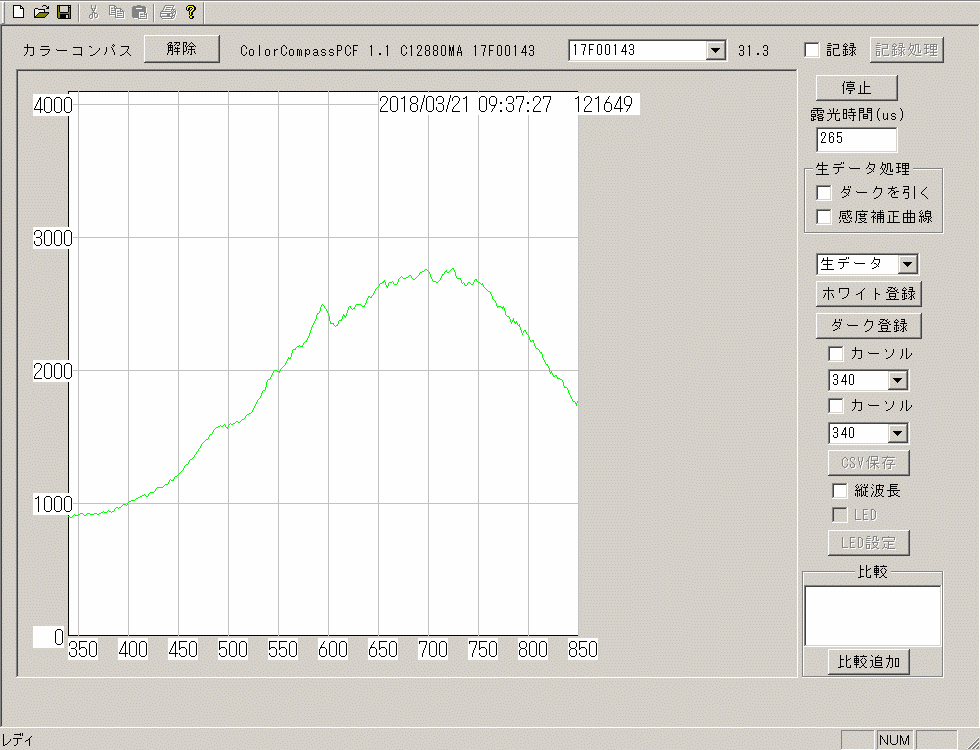Screen dimensions: 980x750
Task: Click the 31.3 value next to dropdown
Action: [753, 51]
